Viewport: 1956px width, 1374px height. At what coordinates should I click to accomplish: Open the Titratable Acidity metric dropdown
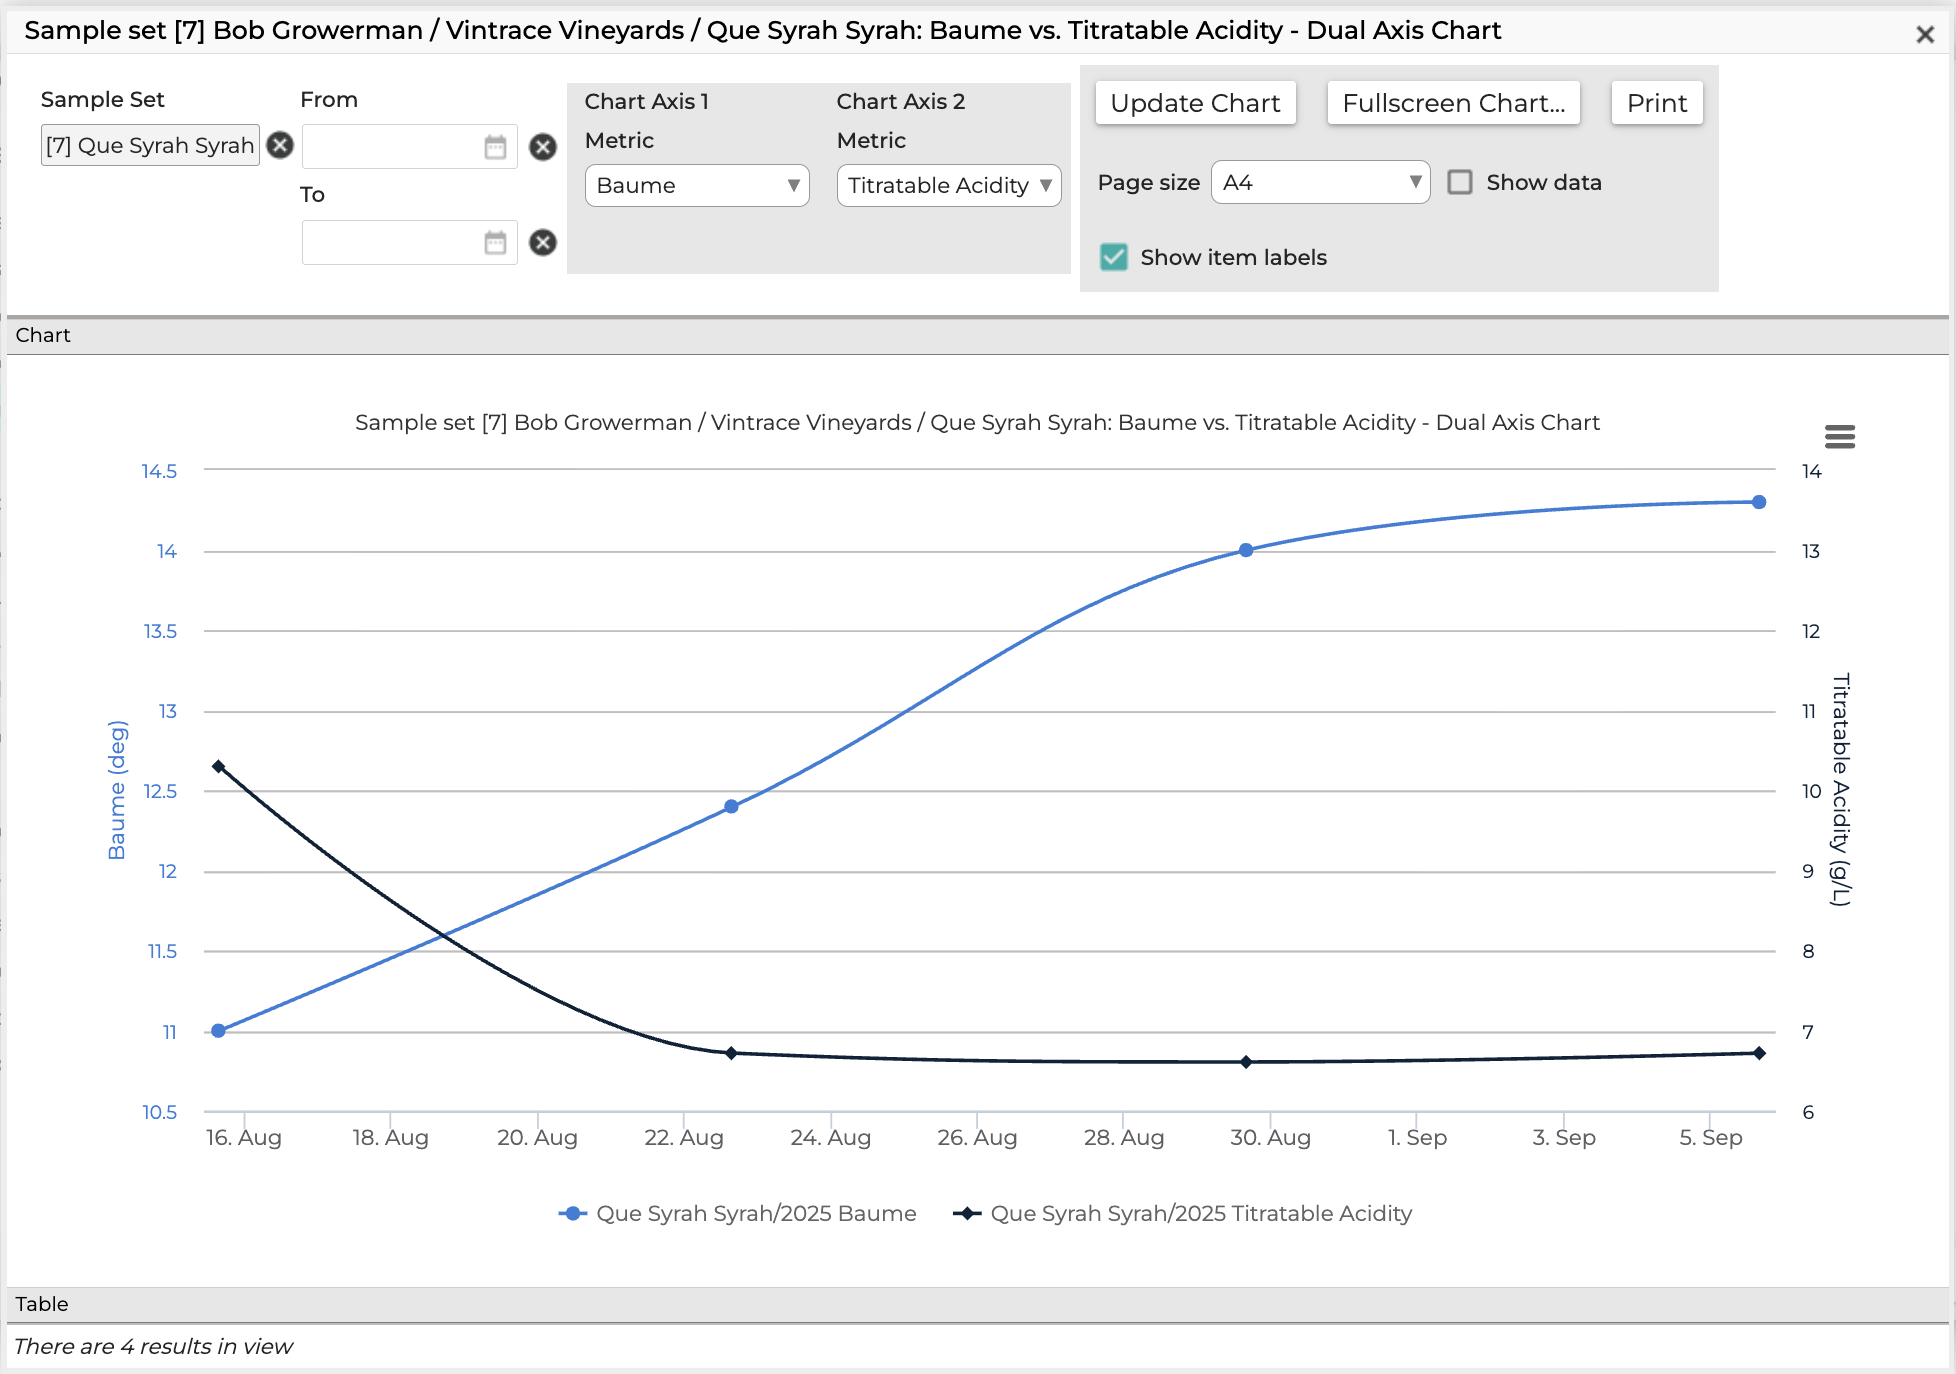click(x=949, y=186)
